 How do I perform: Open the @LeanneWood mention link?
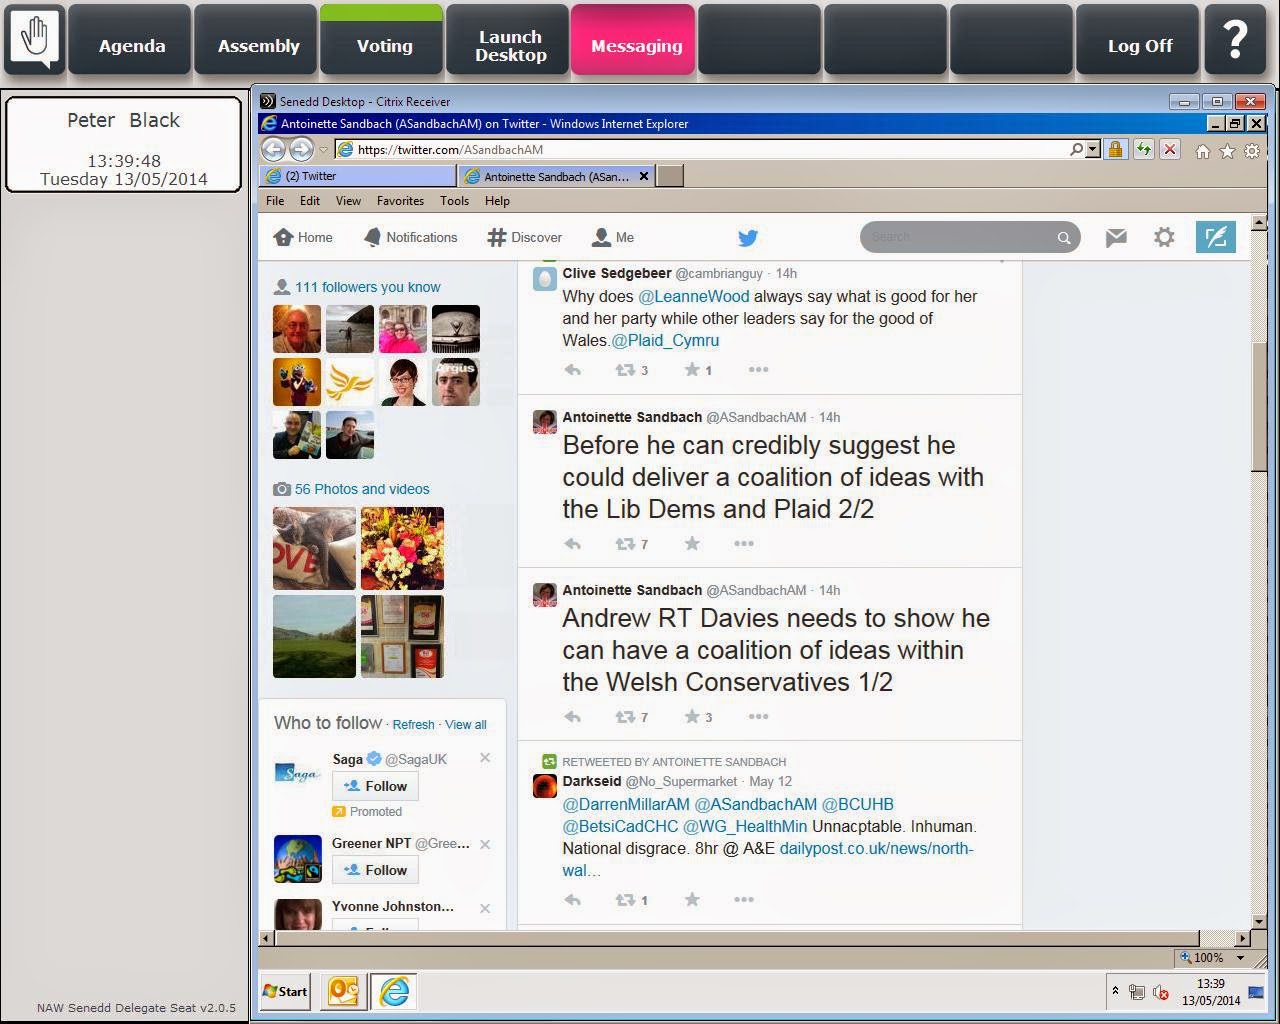(x=693, y=296)
